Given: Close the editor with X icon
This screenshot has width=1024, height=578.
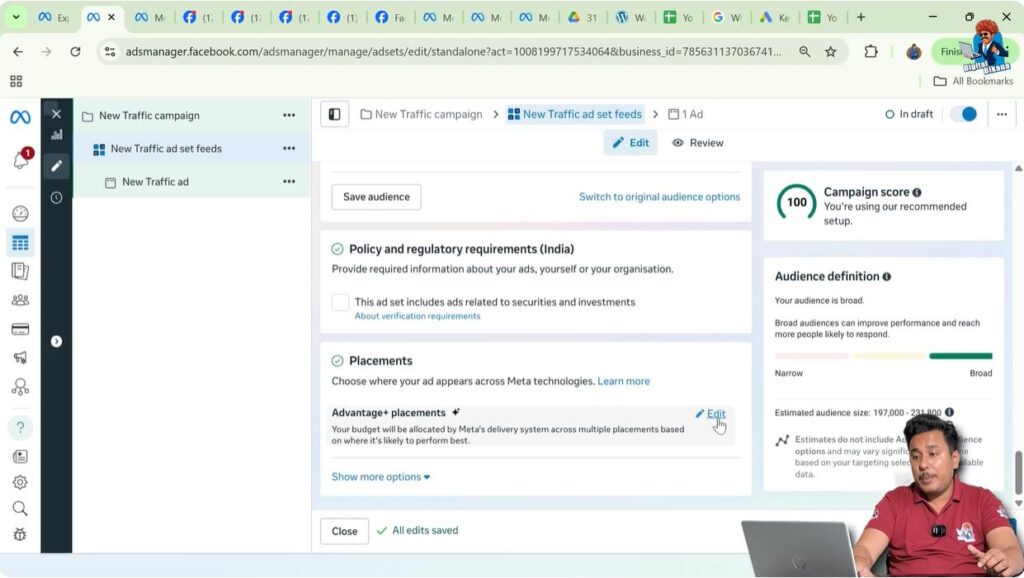Looking at the screenshot, I should click(56, 114).
